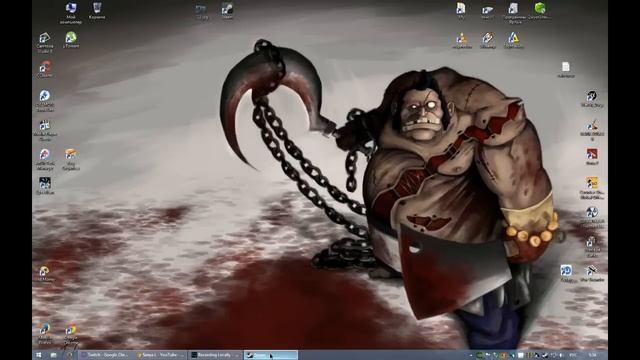Click the keyboard language indicator in tray
Viewport: 640px width, 360px height.
click(x=573, y=355)
